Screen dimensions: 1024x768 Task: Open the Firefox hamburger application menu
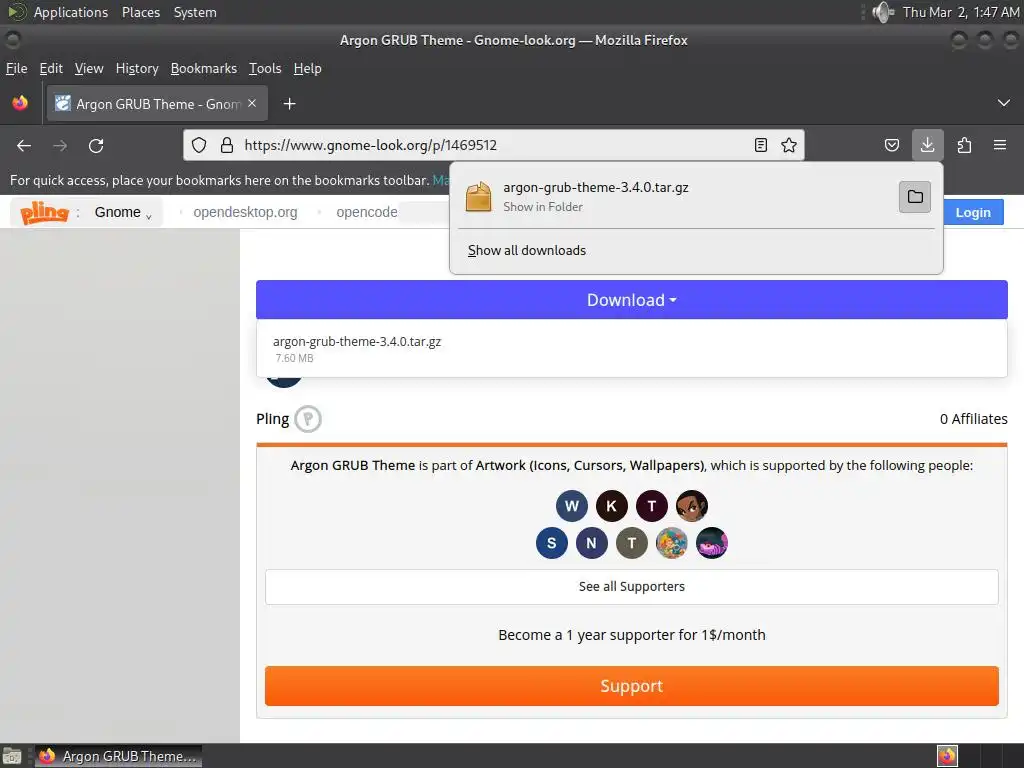[x=1000, y=145]
